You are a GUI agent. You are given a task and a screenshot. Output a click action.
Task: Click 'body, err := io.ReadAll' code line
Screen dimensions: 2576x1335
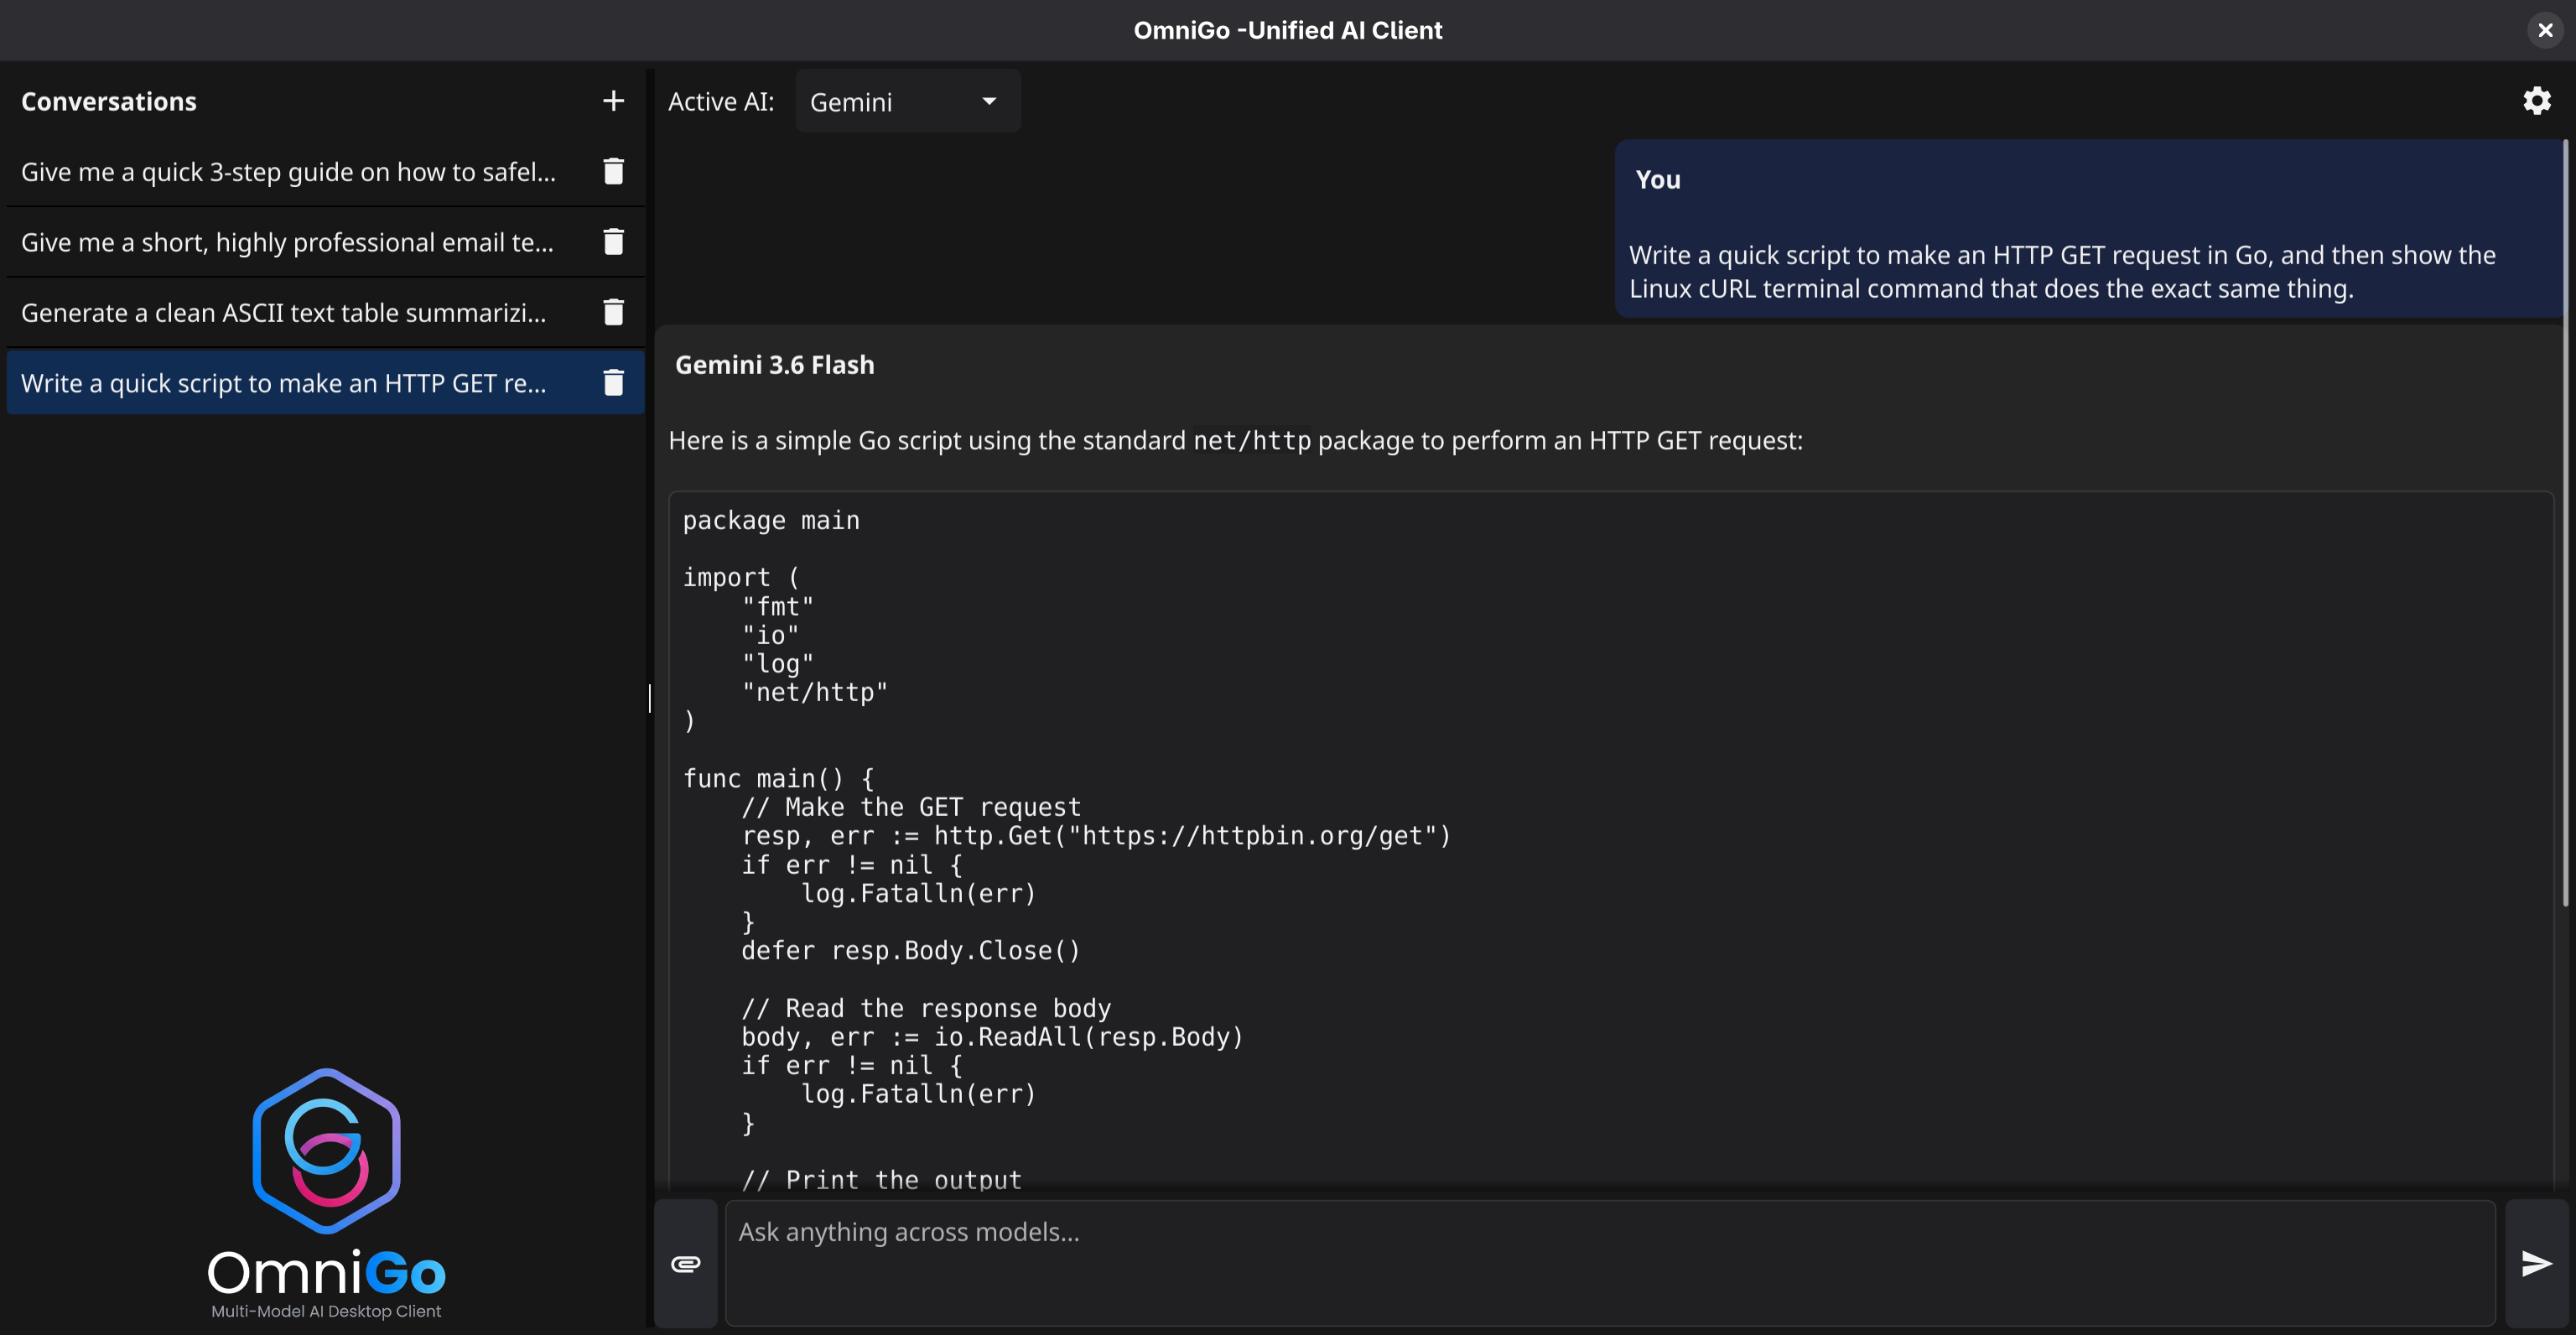pos(992,1037)
